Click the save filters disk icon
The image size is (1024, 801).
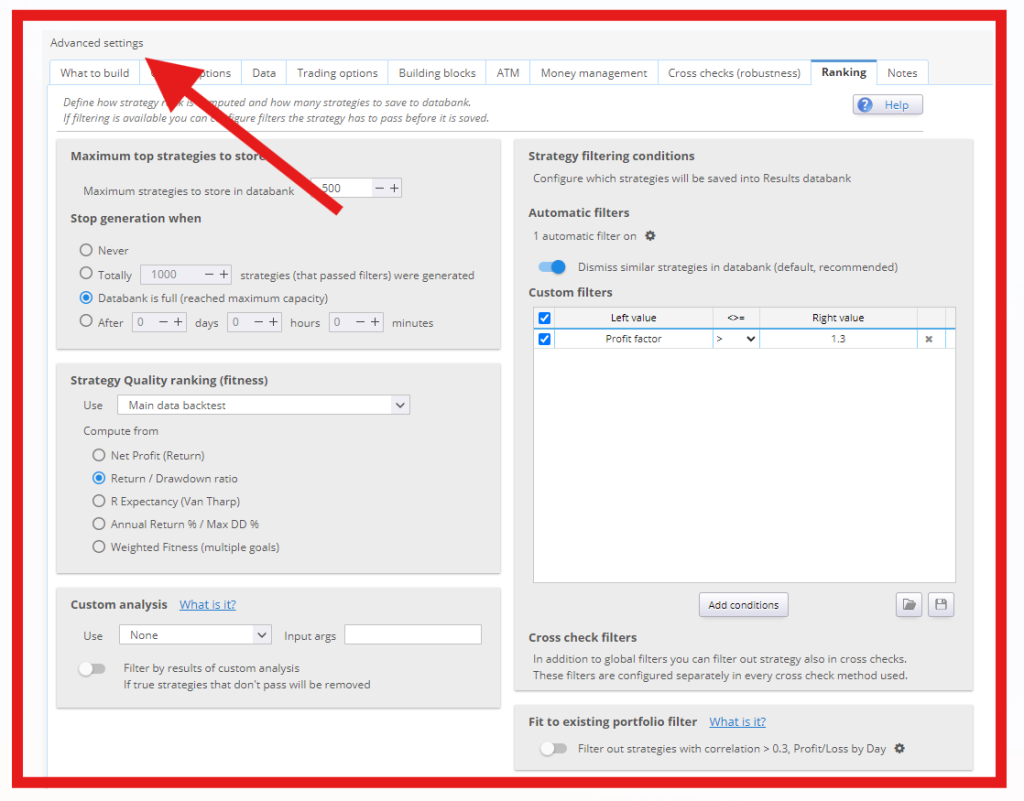(x=940, y=605)
